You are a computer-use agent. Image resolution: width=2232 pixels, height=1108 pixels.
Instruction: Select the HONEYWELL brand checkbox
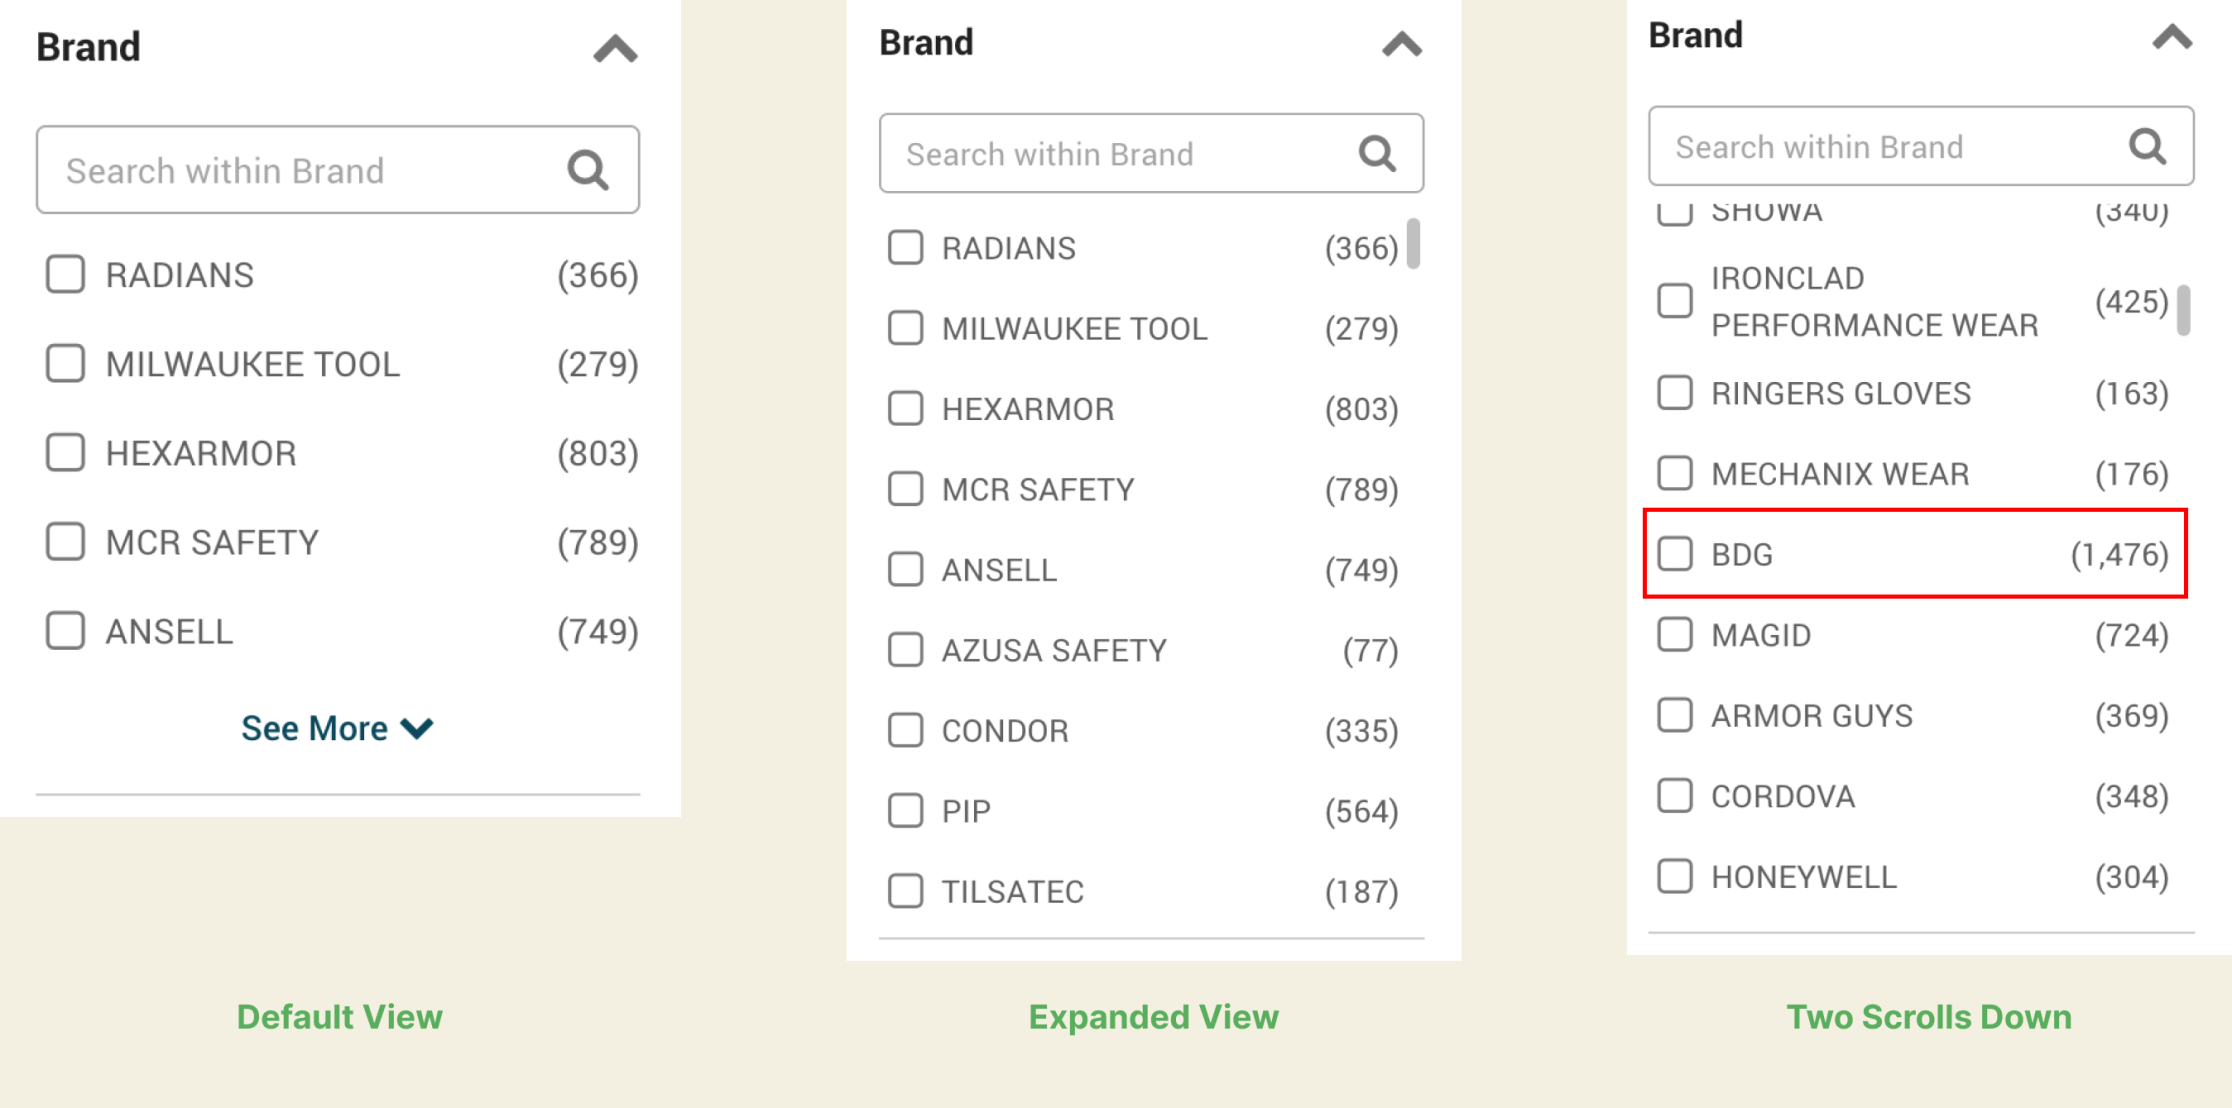[x=1673, y=876]
